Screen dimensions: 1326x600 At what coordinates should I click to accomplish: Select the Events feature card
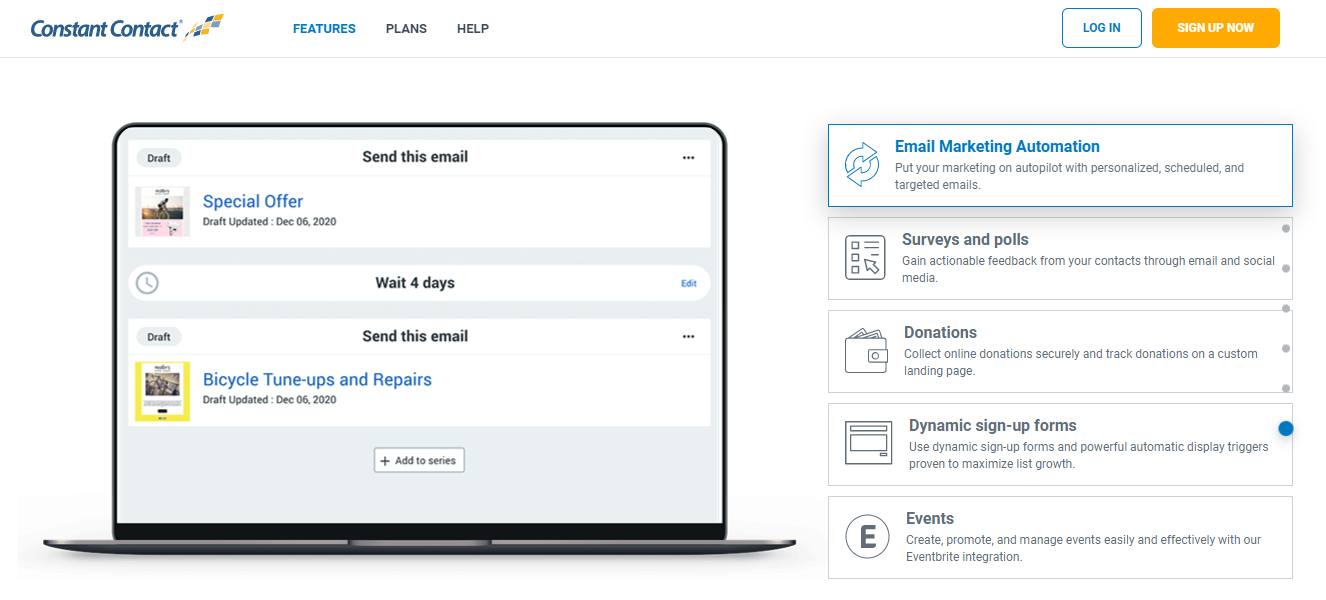coord(1060,537)
